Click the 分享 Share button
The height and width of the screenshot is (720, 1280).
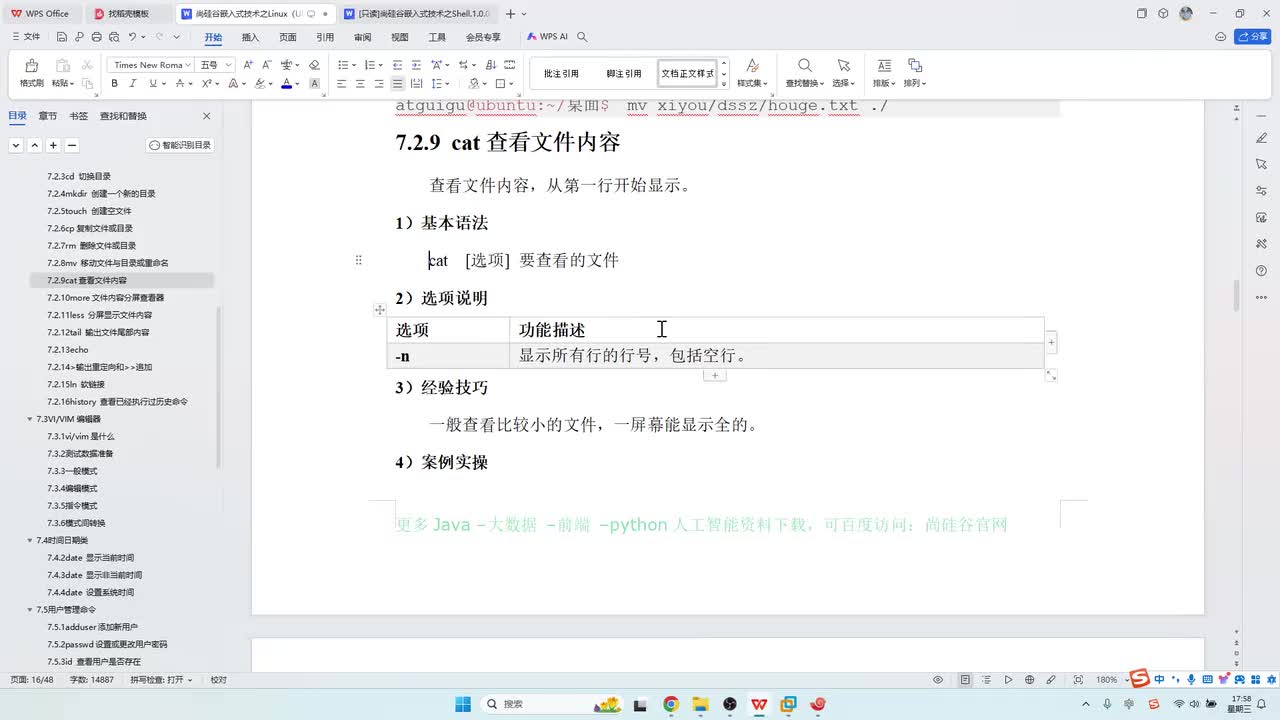click(x=1253, y=36)
